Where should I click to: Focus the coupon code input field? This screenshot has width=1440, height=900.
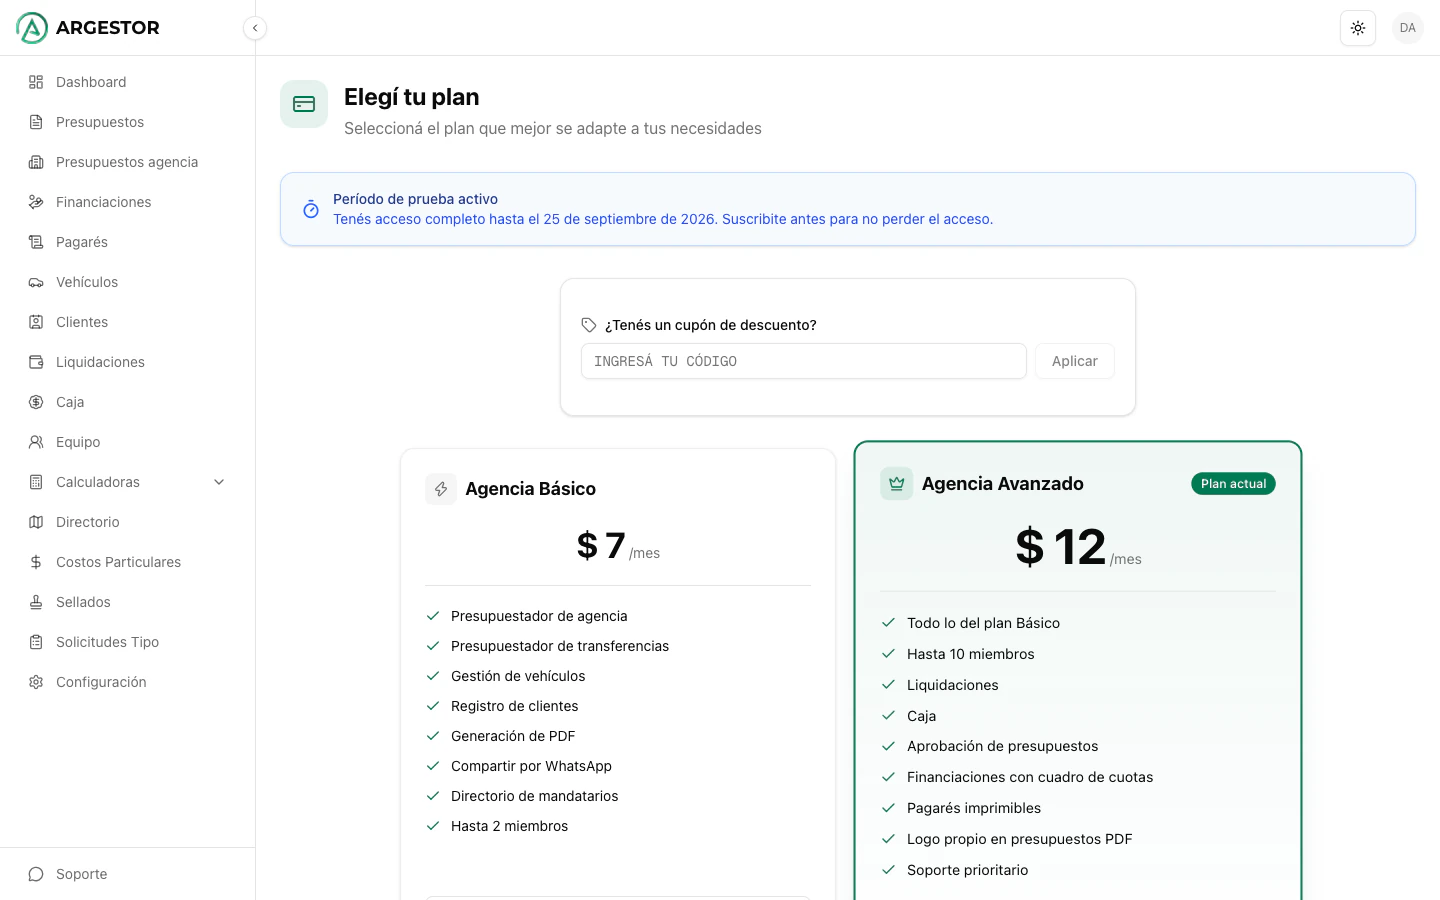(804, 361)
